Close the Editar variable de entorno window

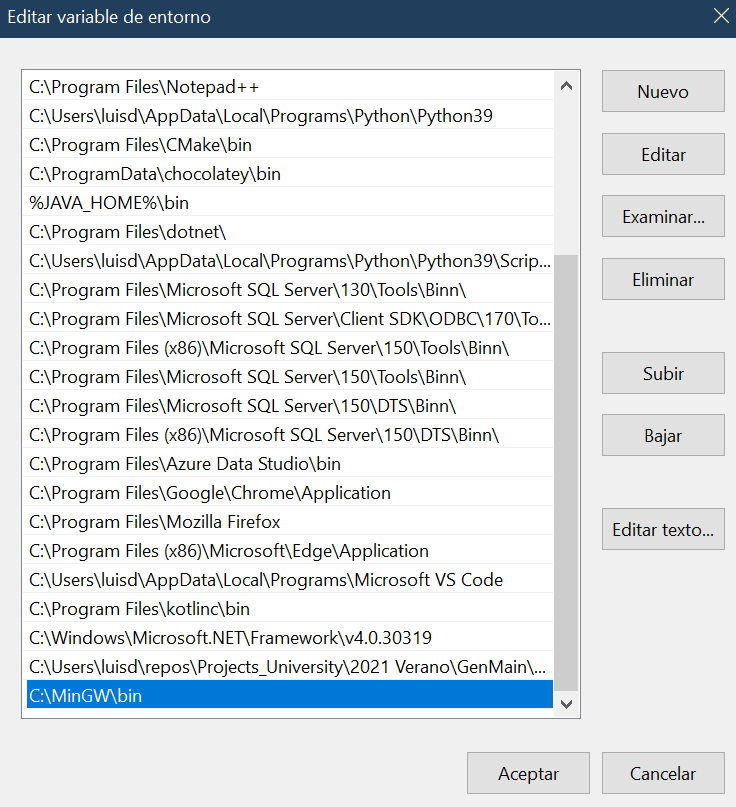721,16
